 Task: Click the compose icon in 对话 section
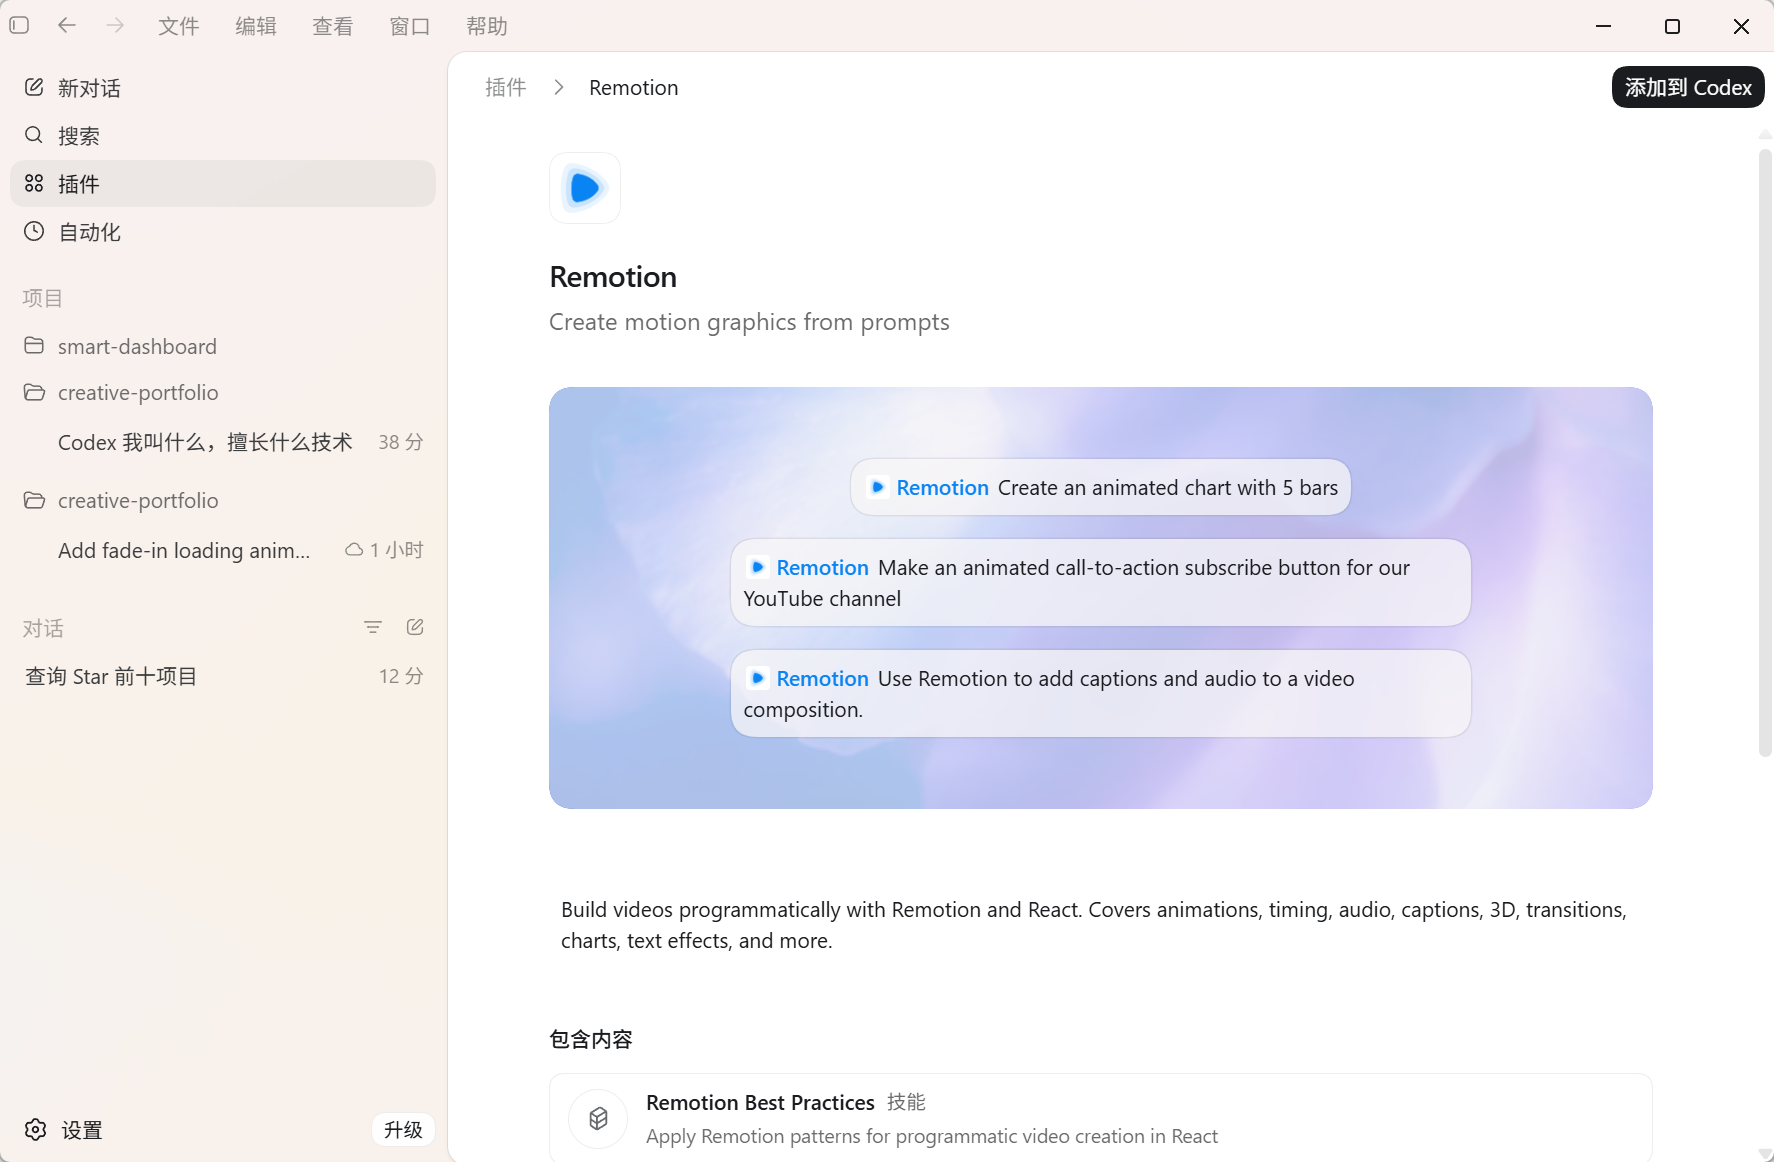point(415,627)
